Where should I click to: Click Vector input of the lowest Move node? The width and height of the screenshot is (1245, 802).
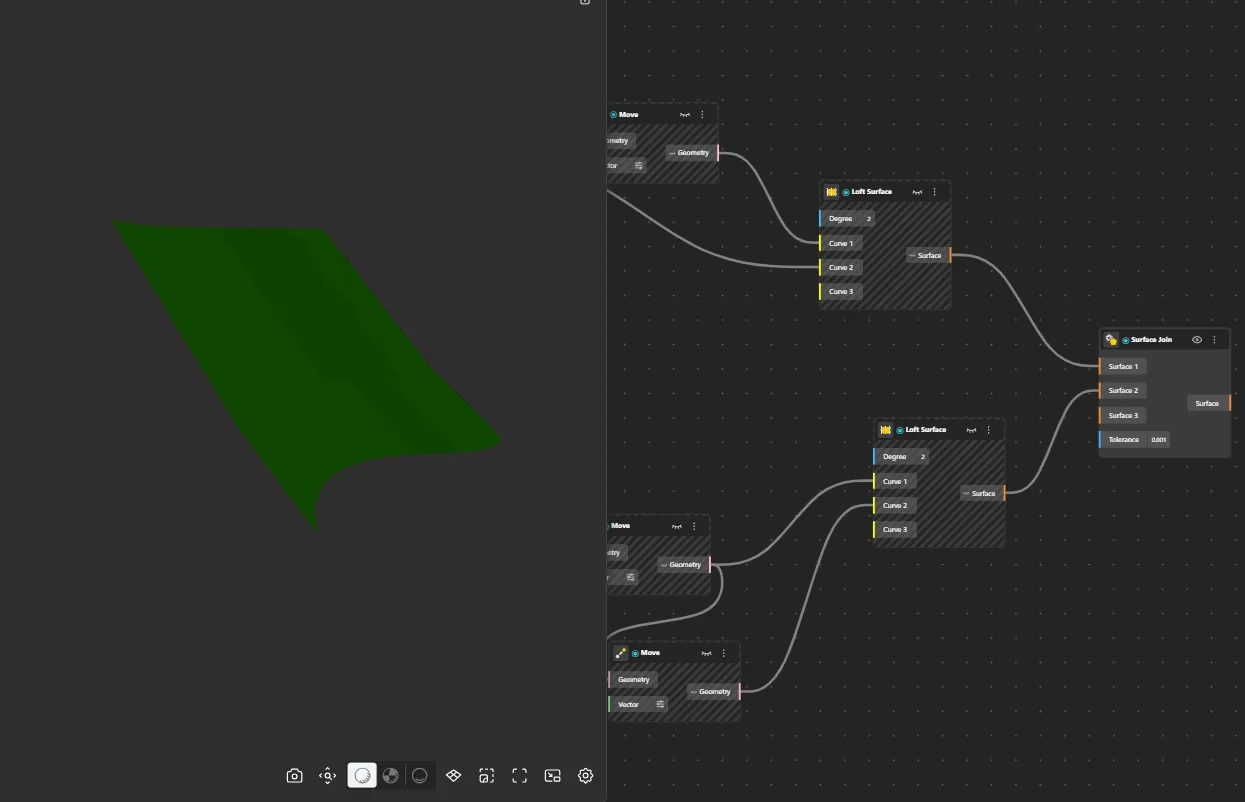[x=628, y=704]
